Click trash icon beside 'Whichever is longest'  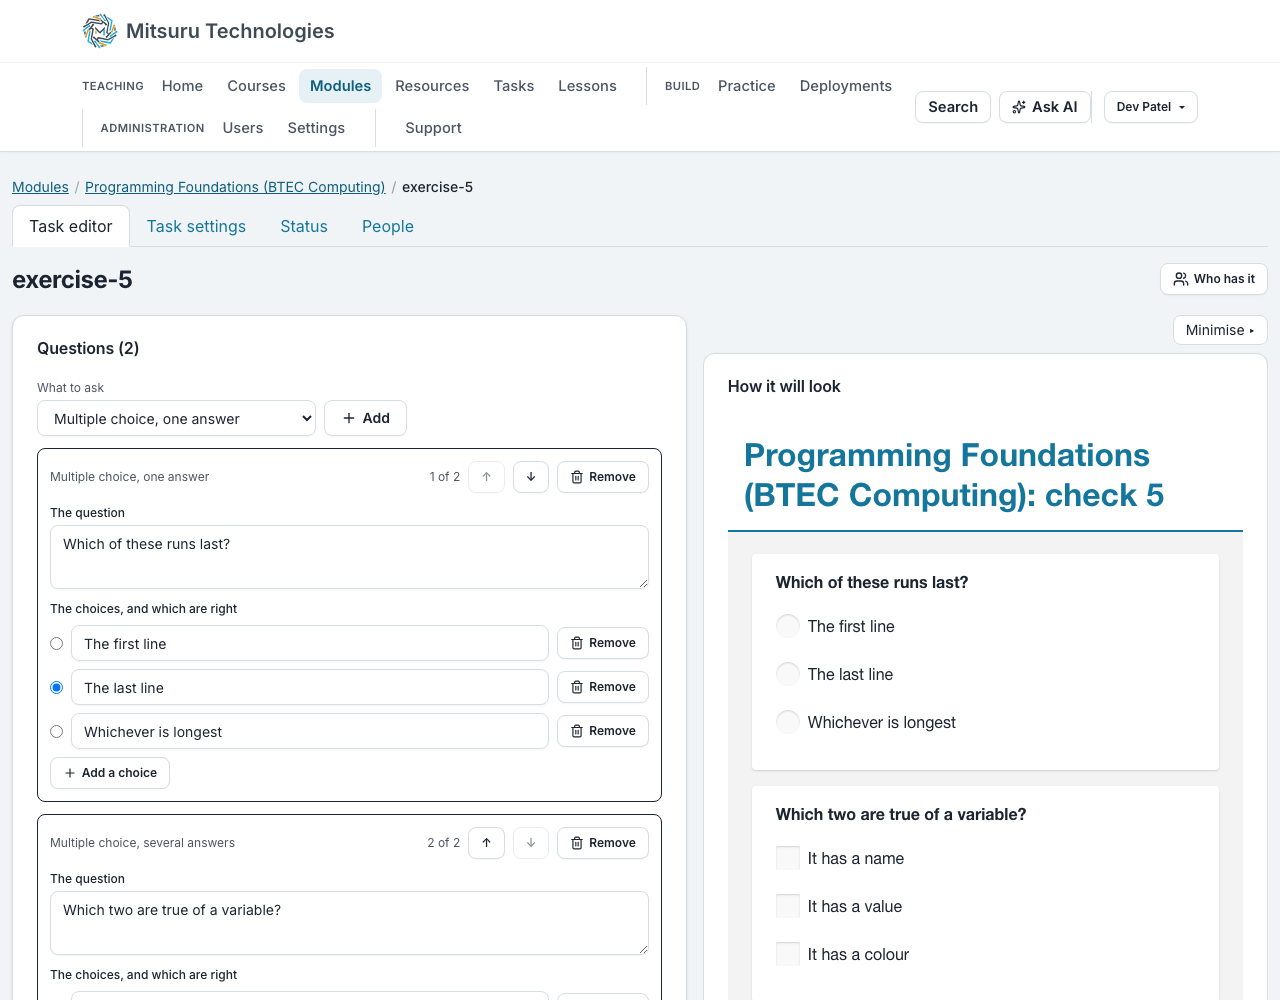(x=577, y=731)
